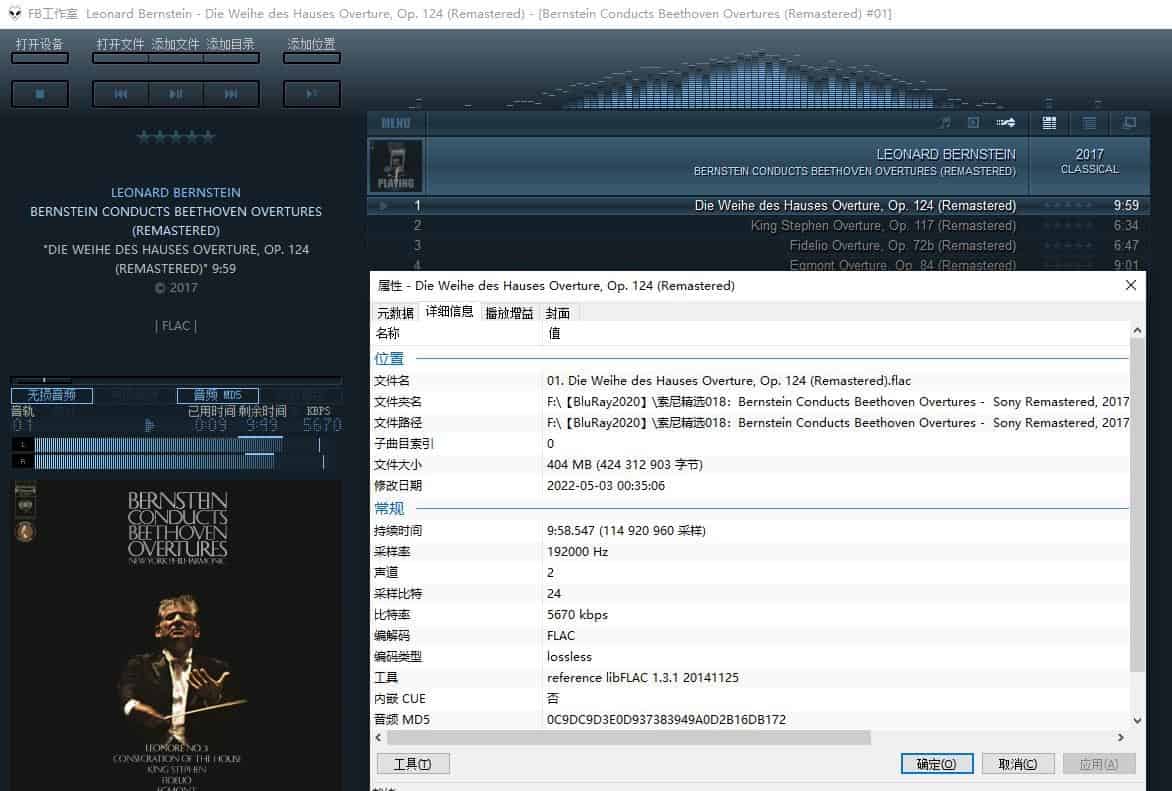The width and height of the screenshot is (1172, 791).
Task: Click the PLAYING album thumbnail in the playlist header
Action: [396, 165]
